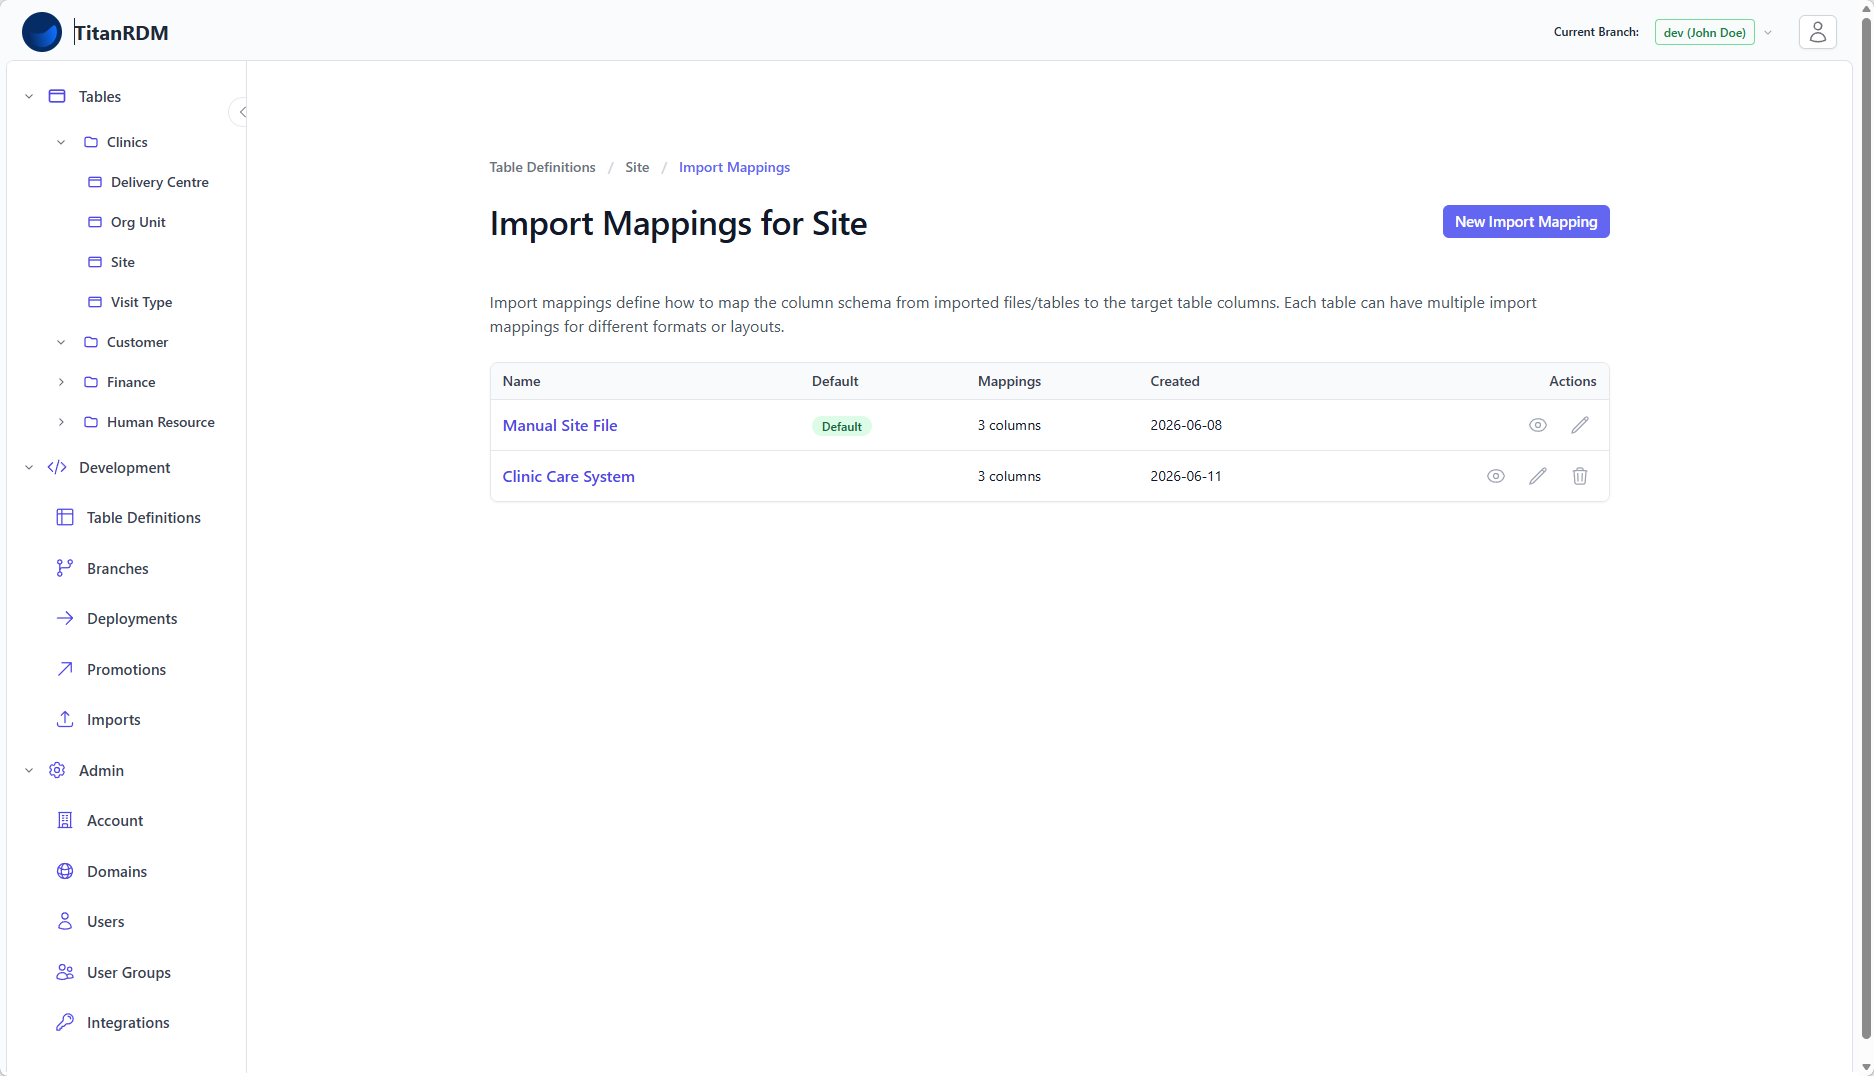1874x1076 pixels.
Task: Click the 2026-06-08 created date
Action: pos(1186,425)
